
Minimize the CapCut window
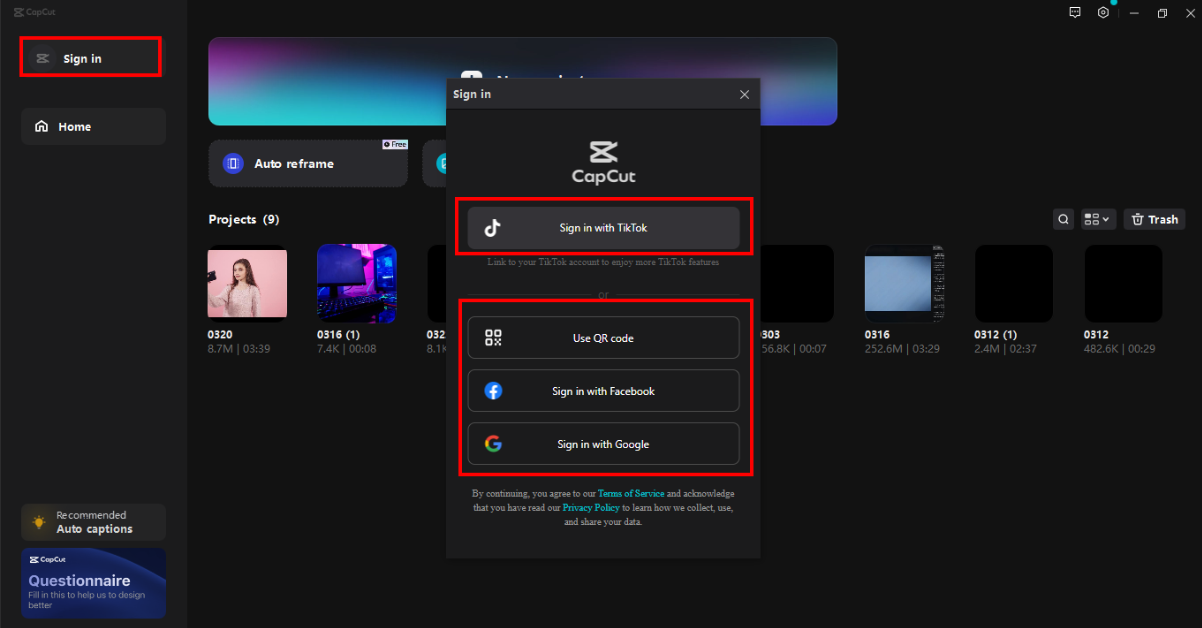[x=1133, y=13]
